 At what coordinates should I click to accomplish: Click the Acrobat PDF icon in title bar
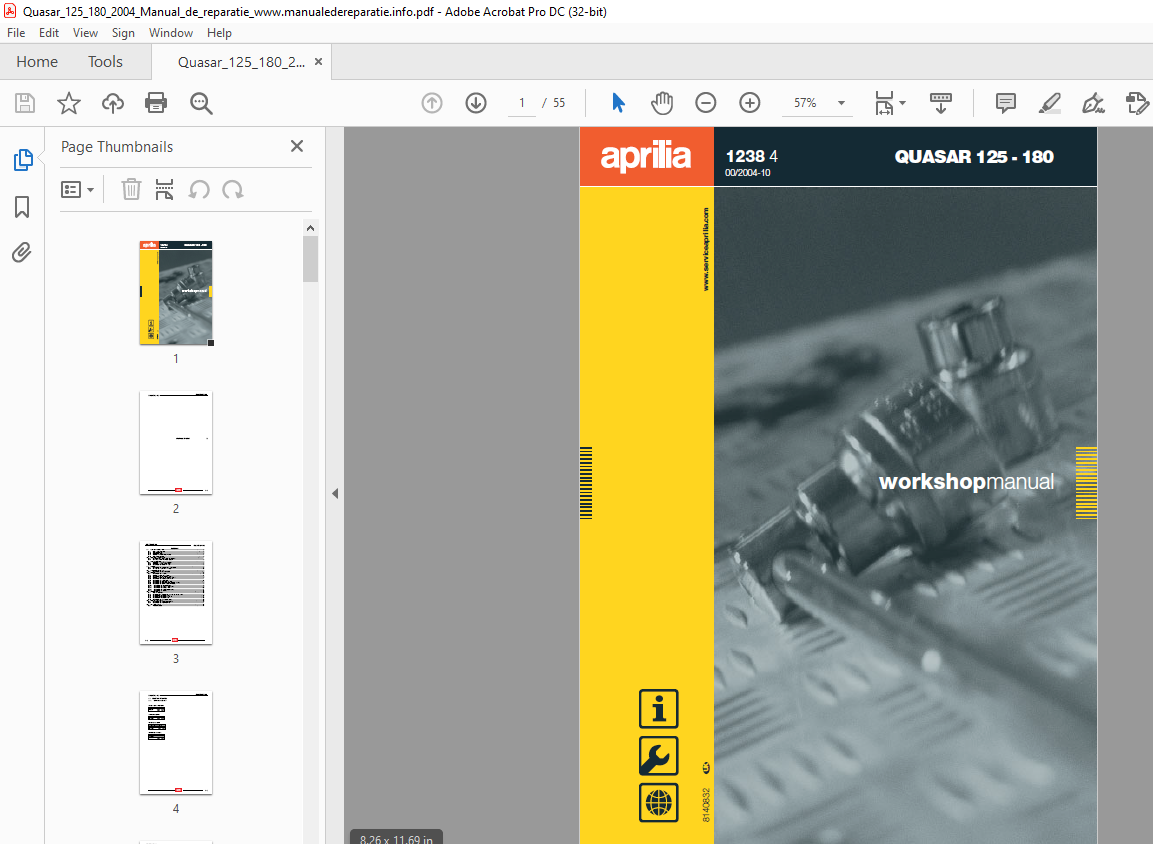10,11
